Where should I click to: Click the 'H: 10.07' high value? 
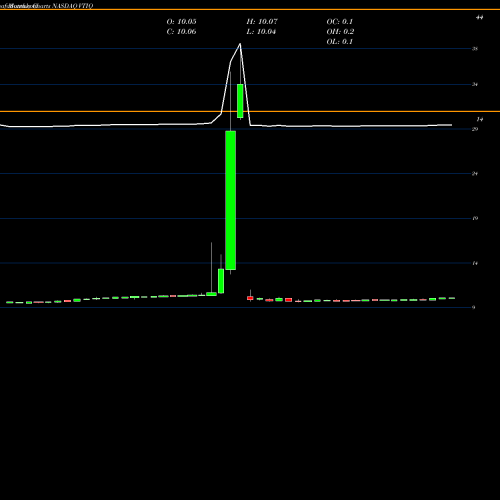point(262,22)
